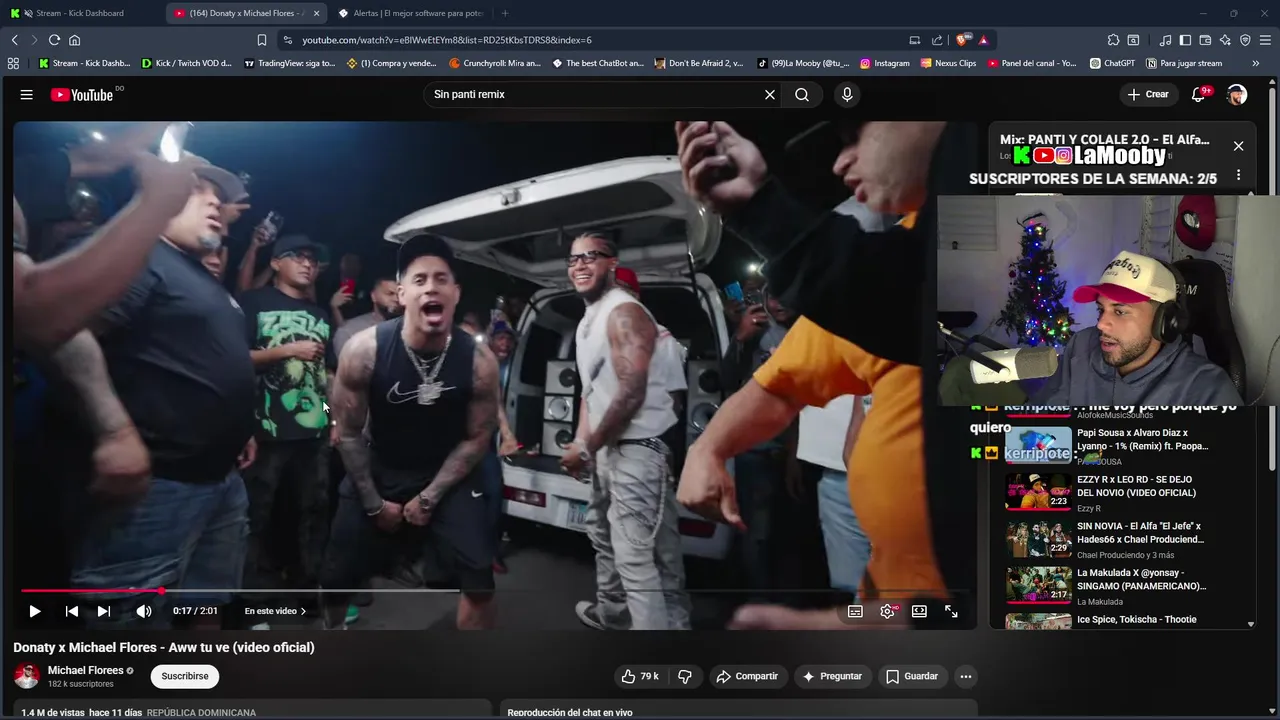1280x720 pixels.
Task: Open the Crear upload menu
Action: point(1147,94)
